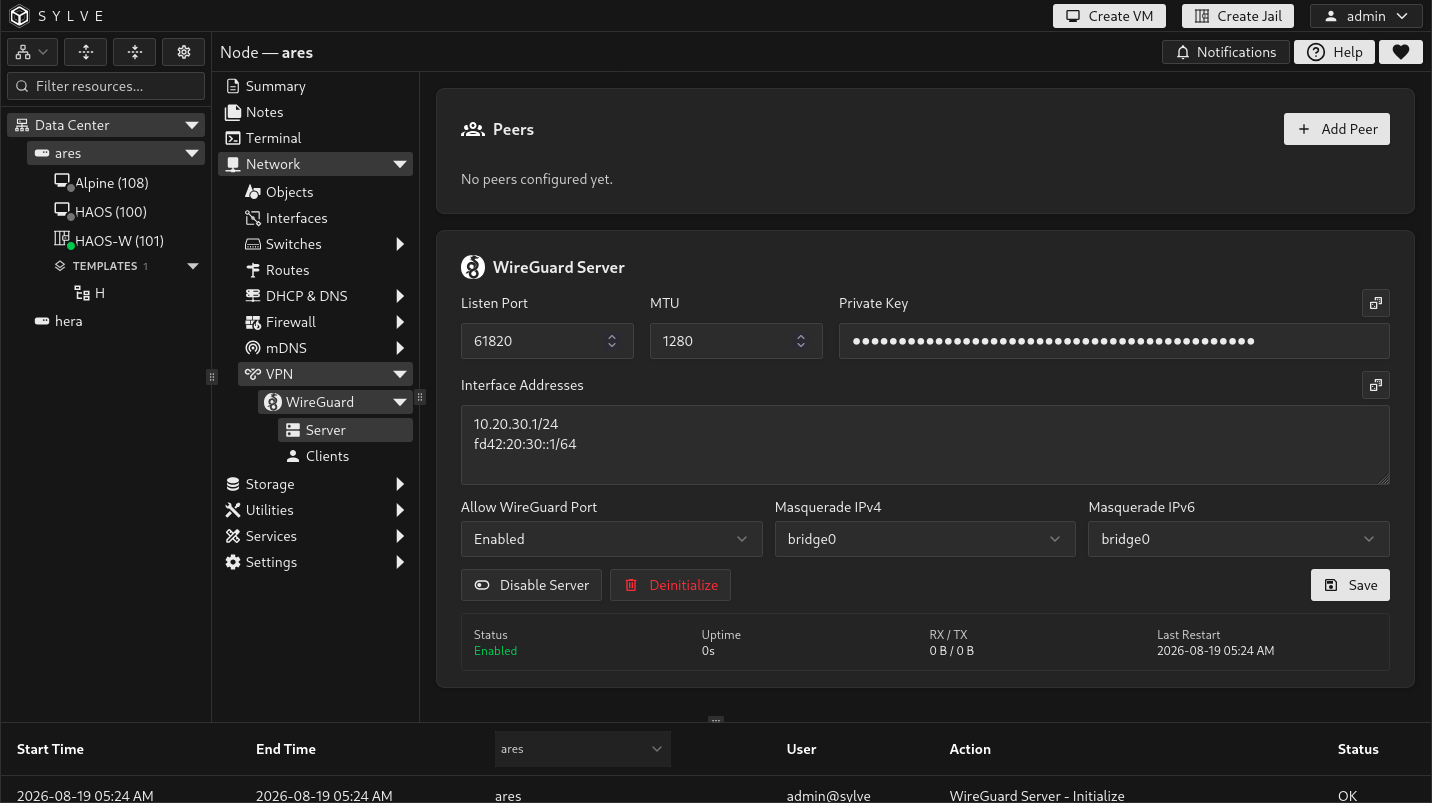
Task: Click Disable Server toggle button
Action: click(x=531, y=585)
